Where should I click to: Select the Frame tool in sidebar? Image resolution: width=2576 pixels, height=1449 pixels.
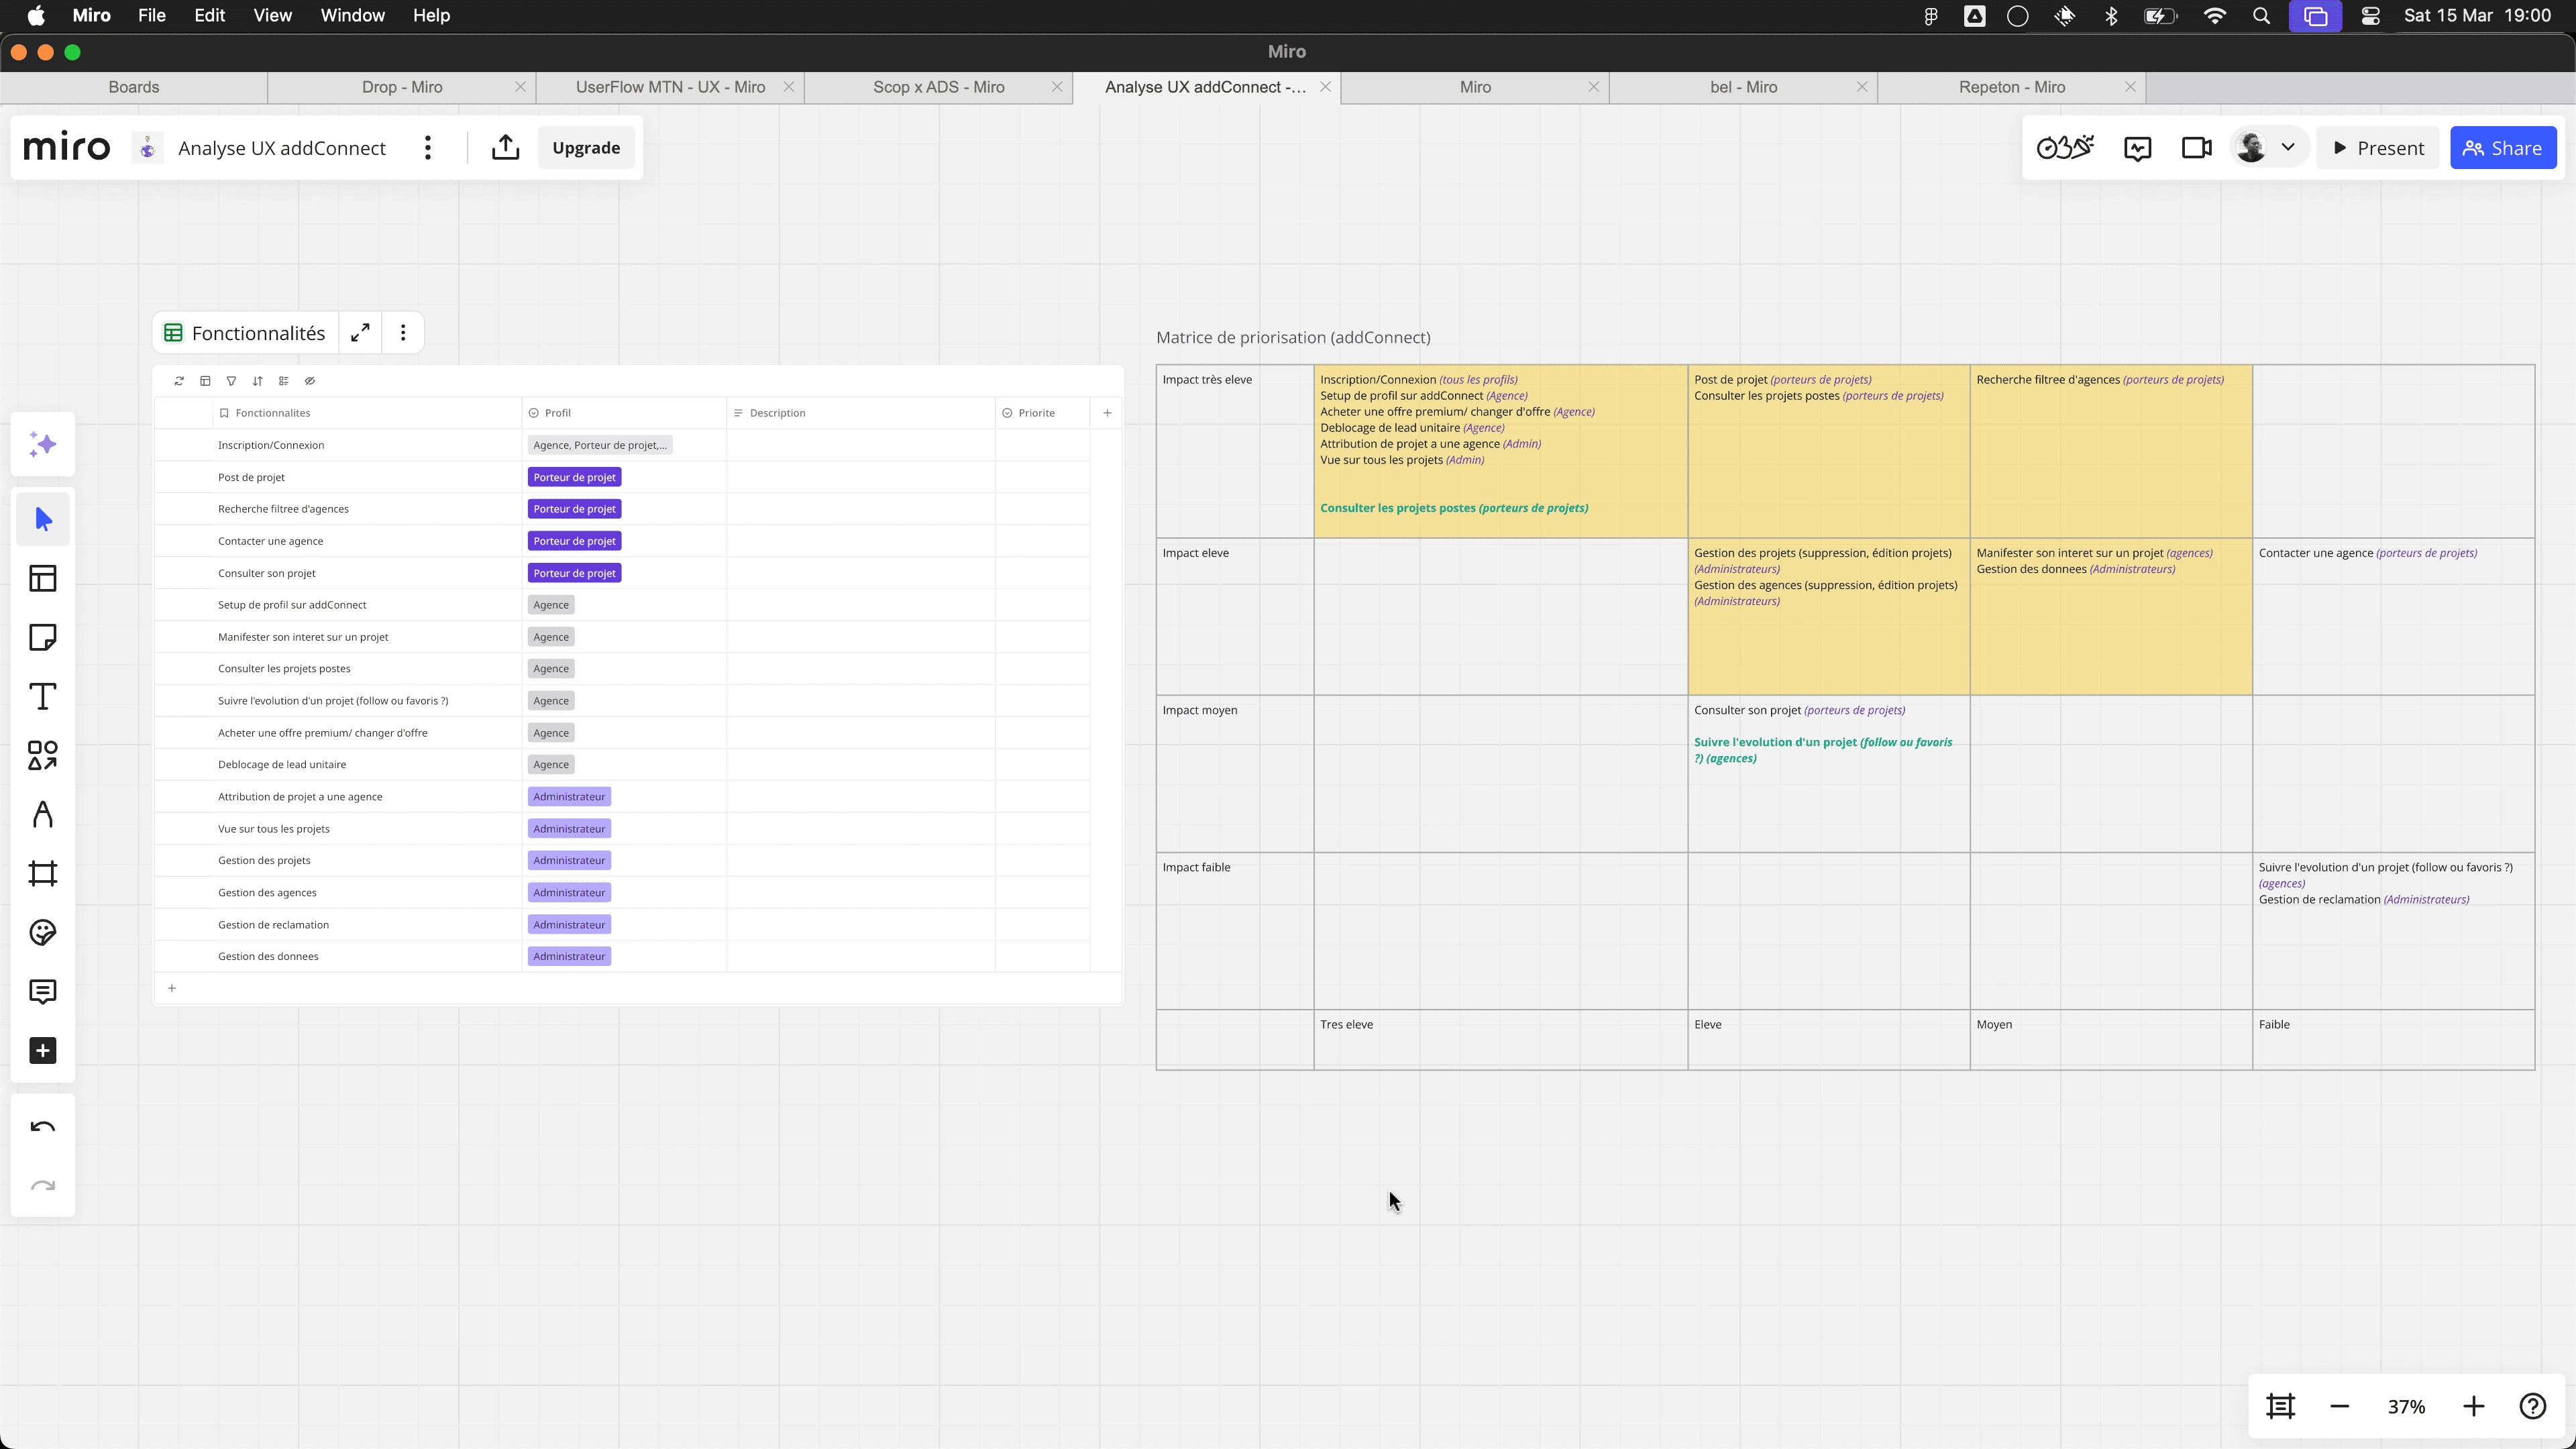tap(42, 874)
